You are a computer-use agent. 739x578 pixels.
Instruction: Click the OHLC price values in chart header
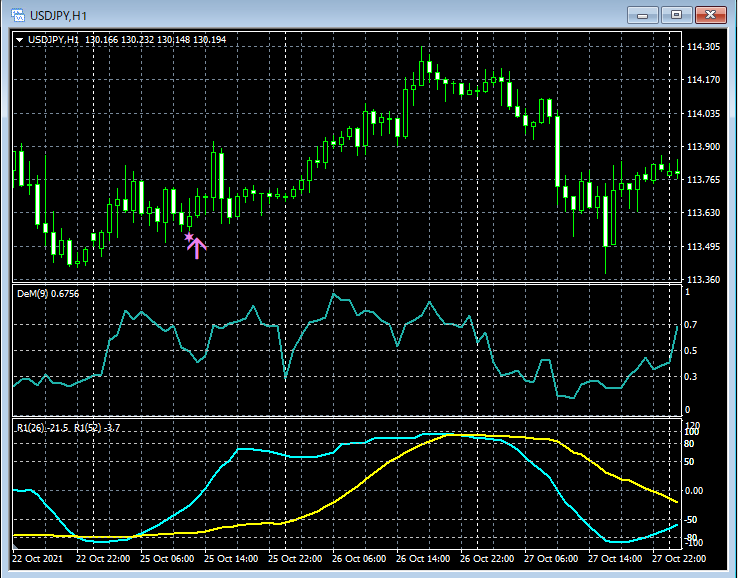point(155,39)
